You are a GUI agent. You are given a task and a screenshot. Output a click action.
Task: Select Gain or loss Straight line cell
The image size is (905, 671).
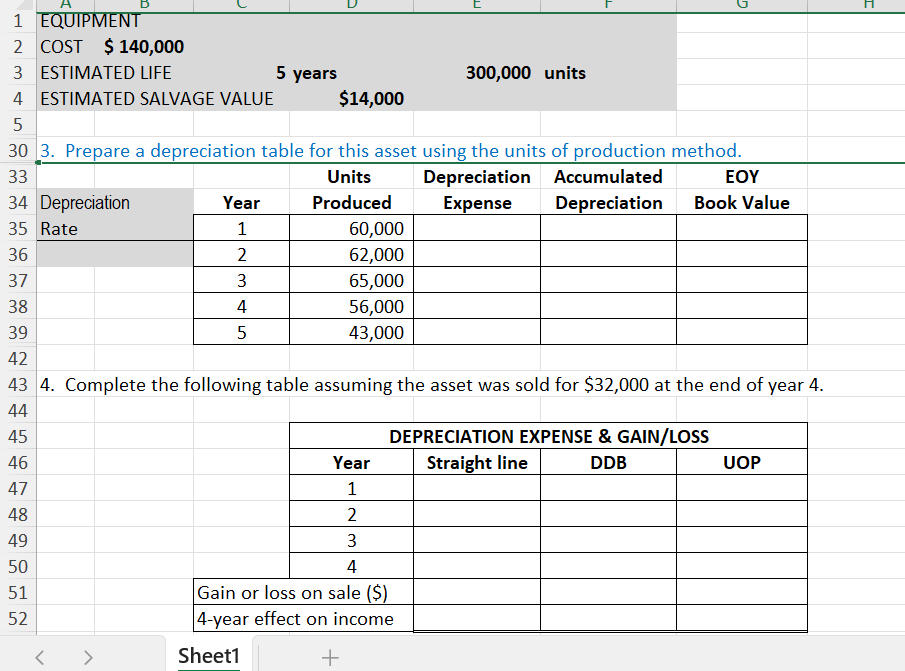pos(477,592)
